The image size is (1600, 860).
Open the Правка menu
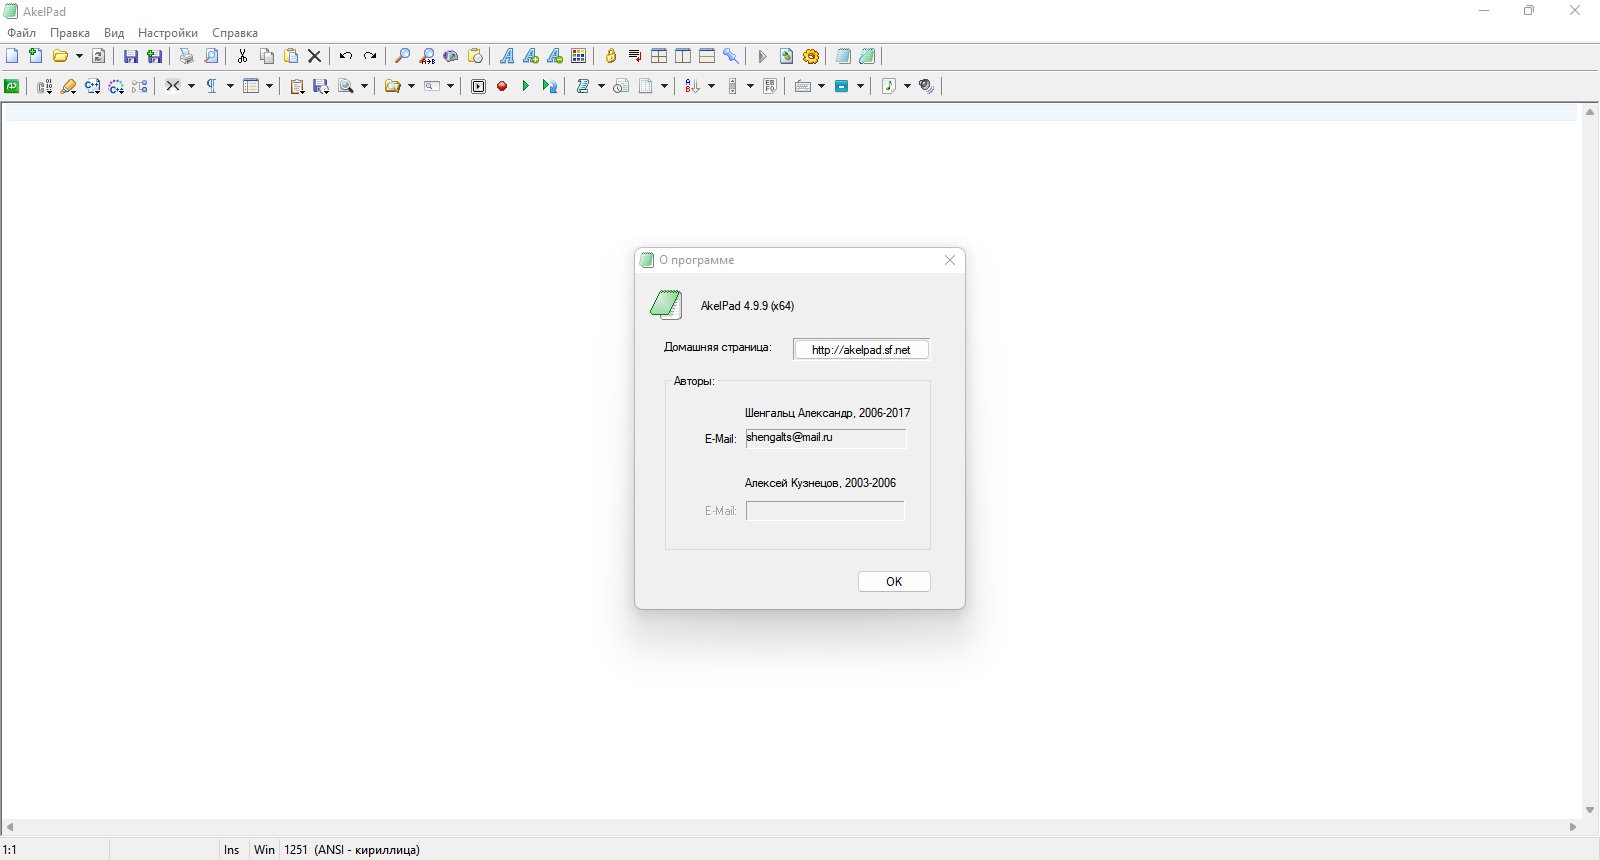click(70, 33)
